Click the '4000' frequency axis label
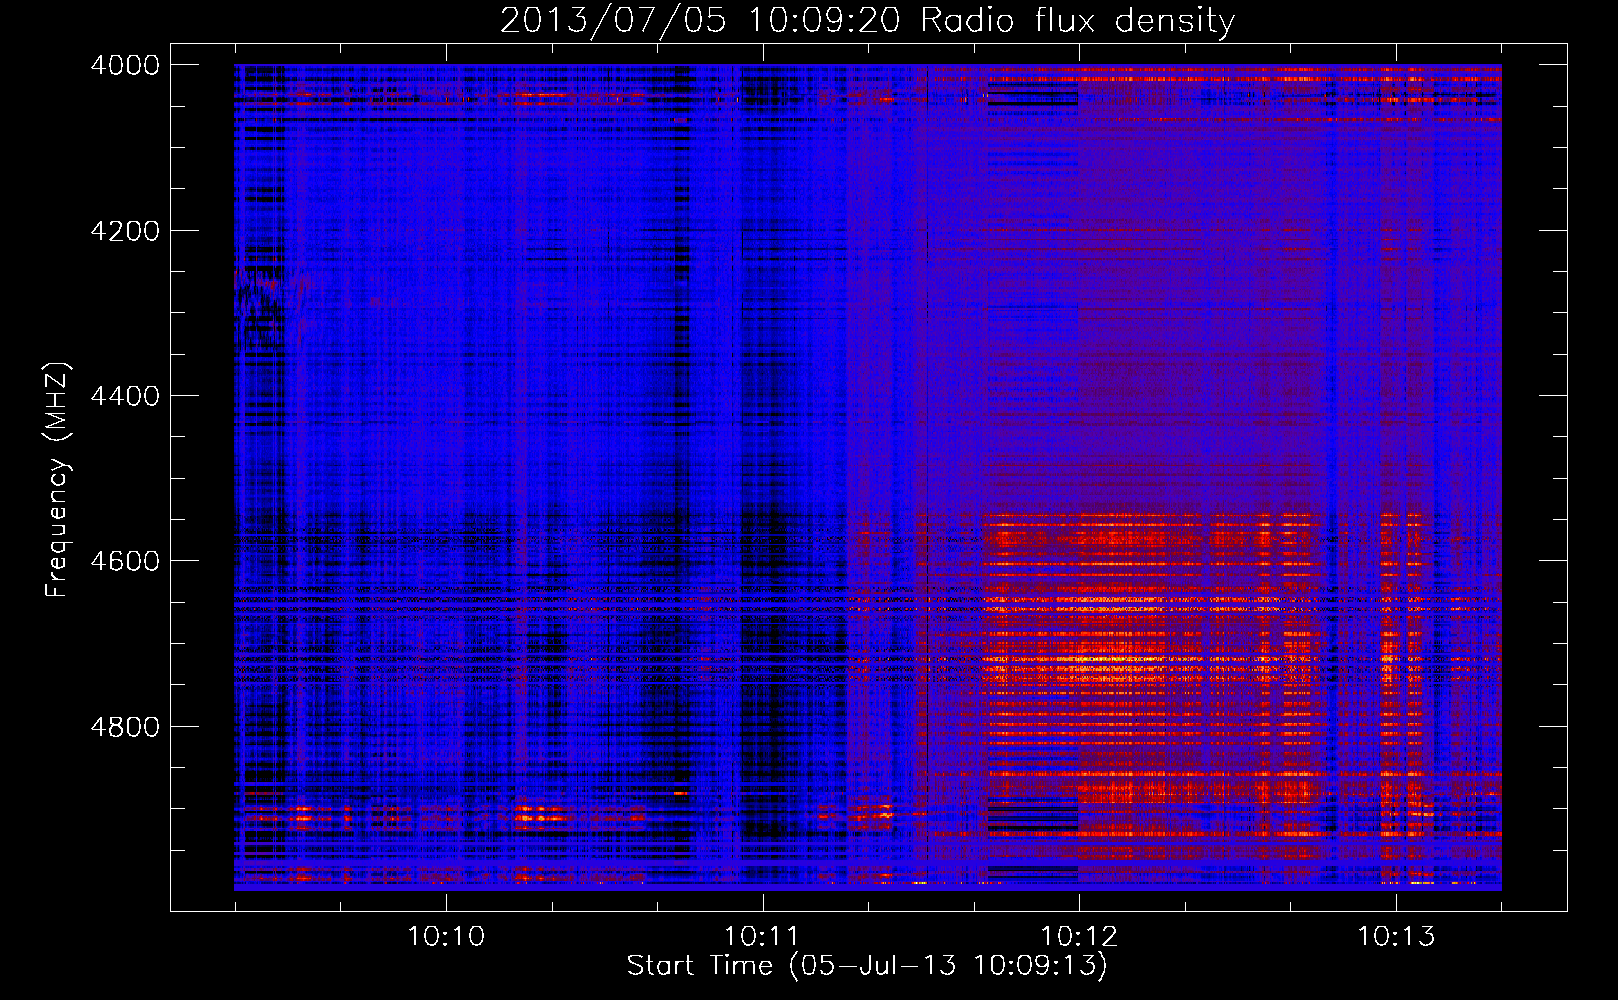This screenshot has height=1000, width=1618. (124, 65)
